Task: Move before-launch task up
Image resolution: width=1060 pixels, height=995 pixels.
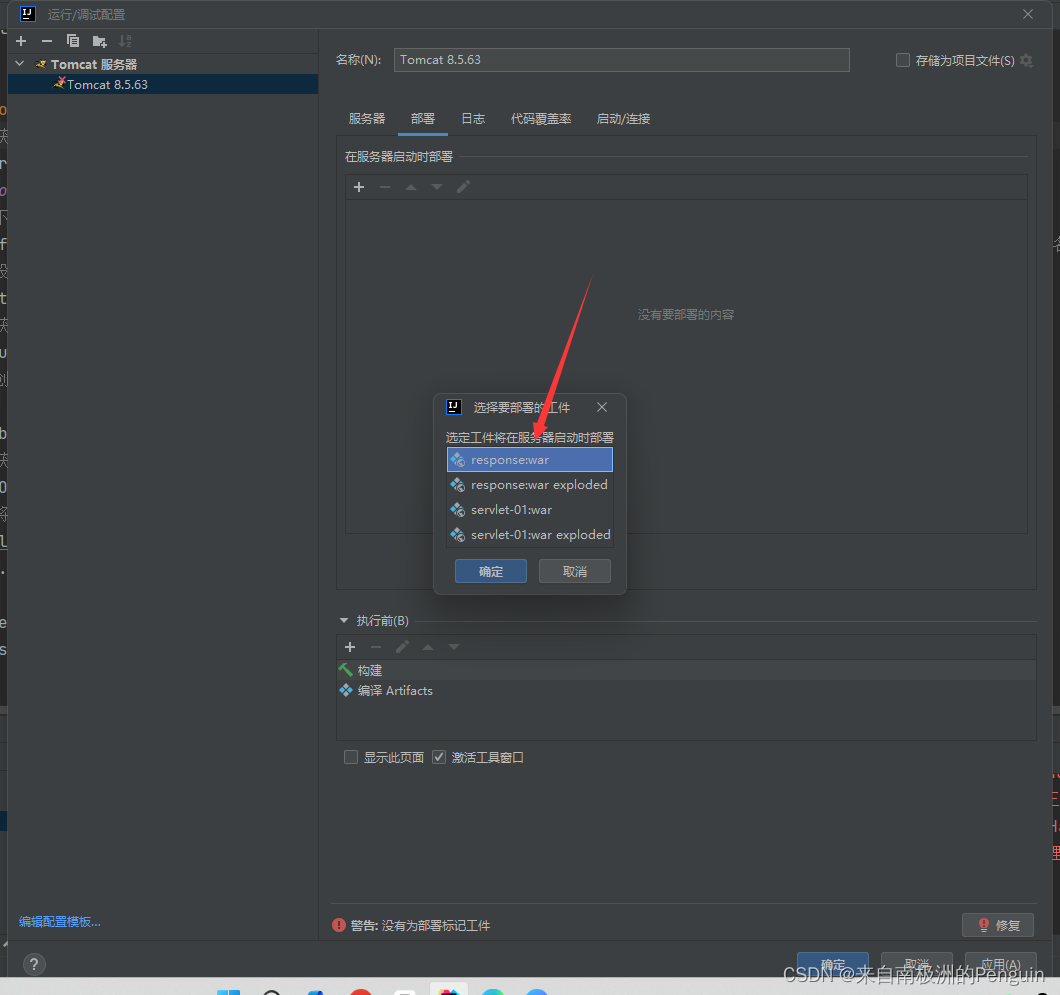Action: [428, 647]
